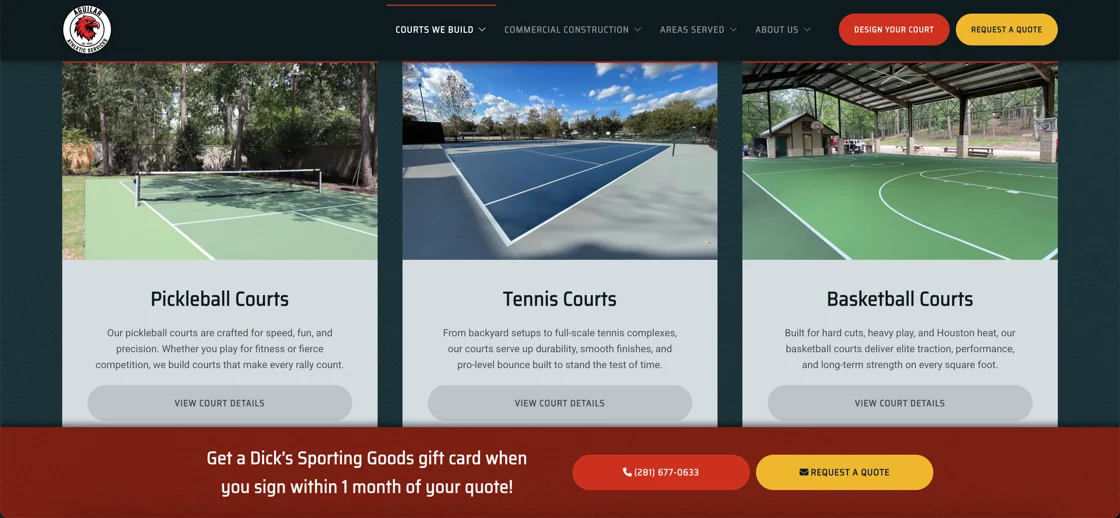
Task: View court details for Basketball Courts
Action: [899, 403]
